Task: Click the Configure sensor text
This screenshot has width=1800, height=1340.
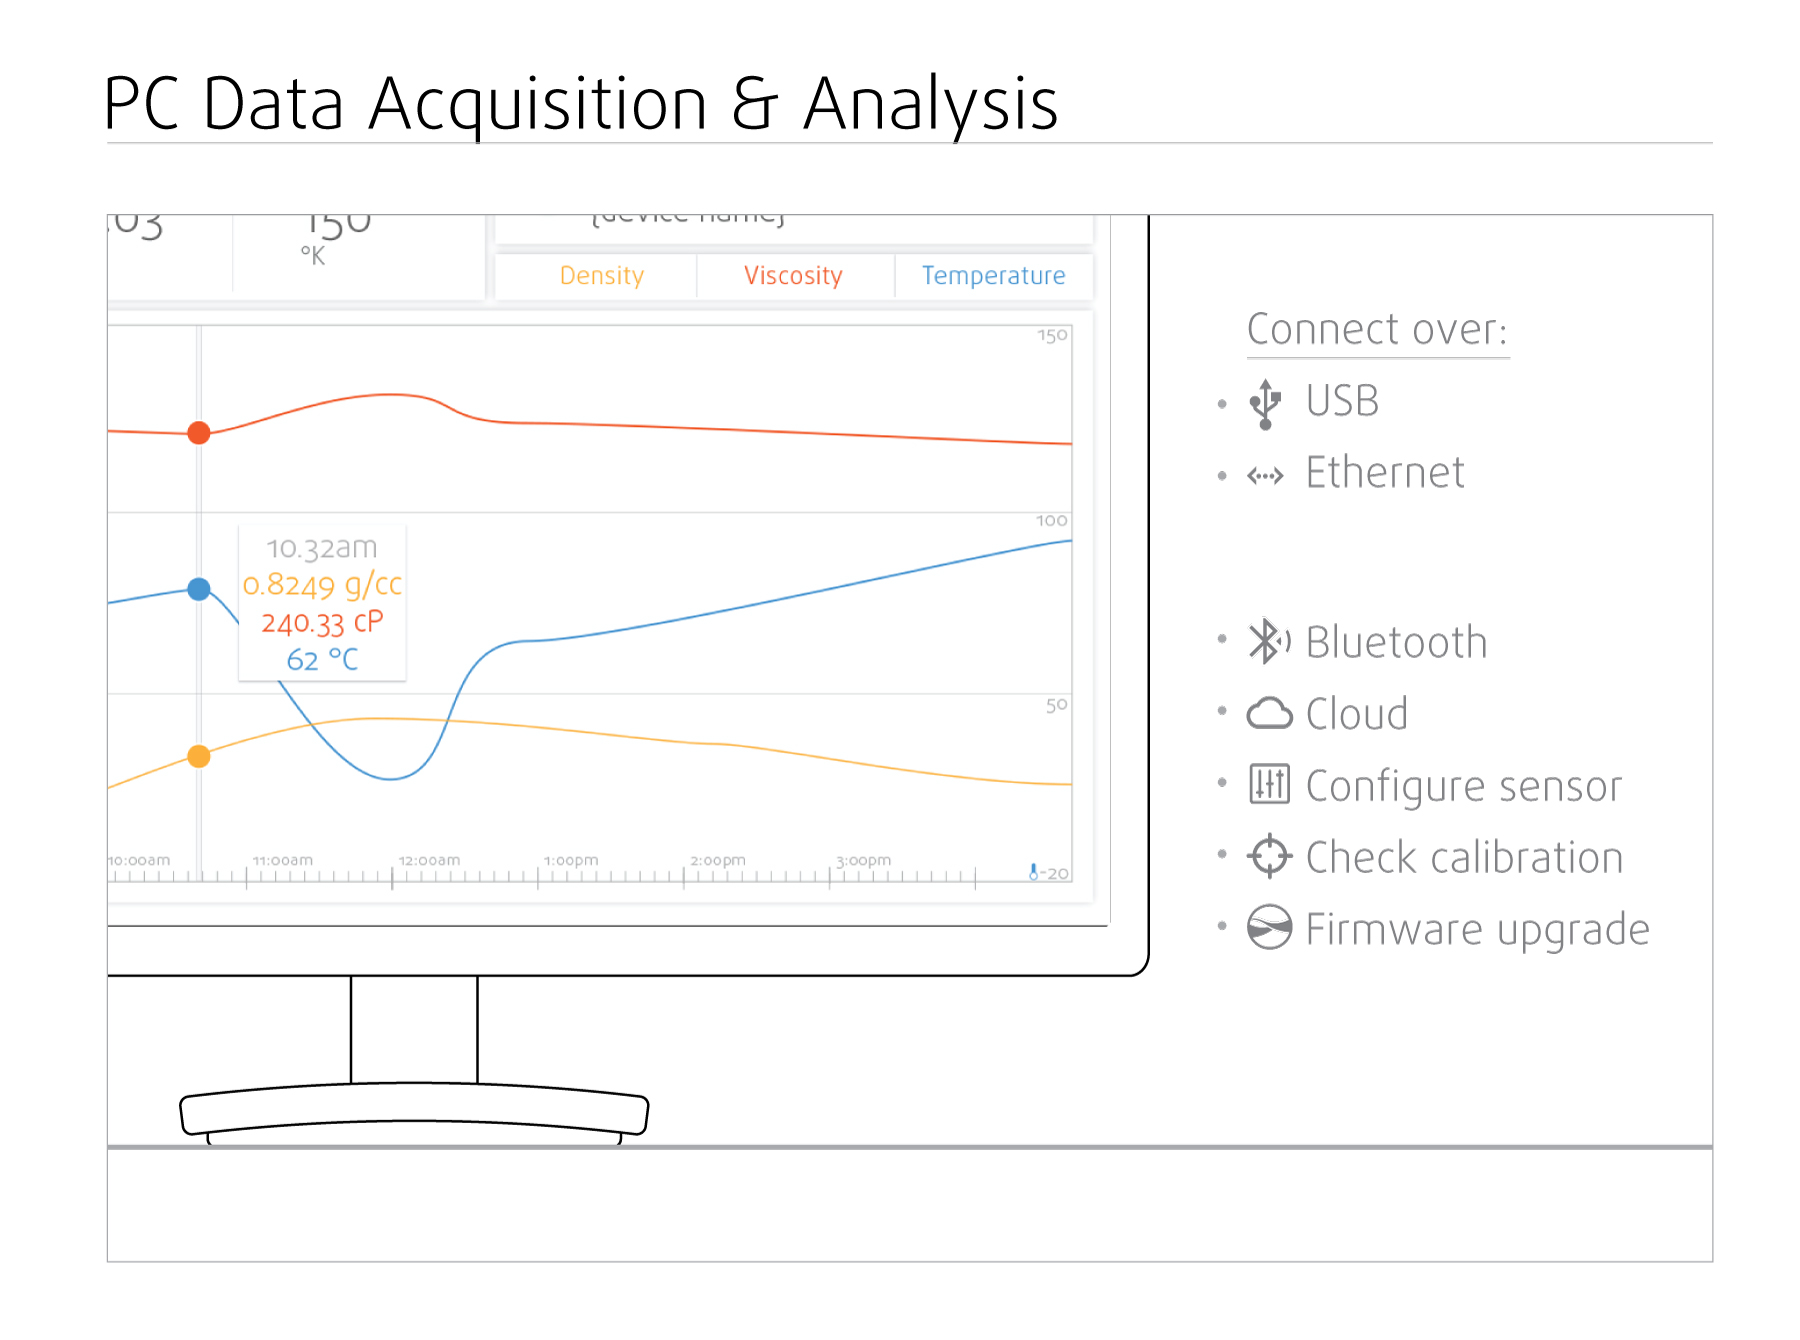Action: point(1463,787)
